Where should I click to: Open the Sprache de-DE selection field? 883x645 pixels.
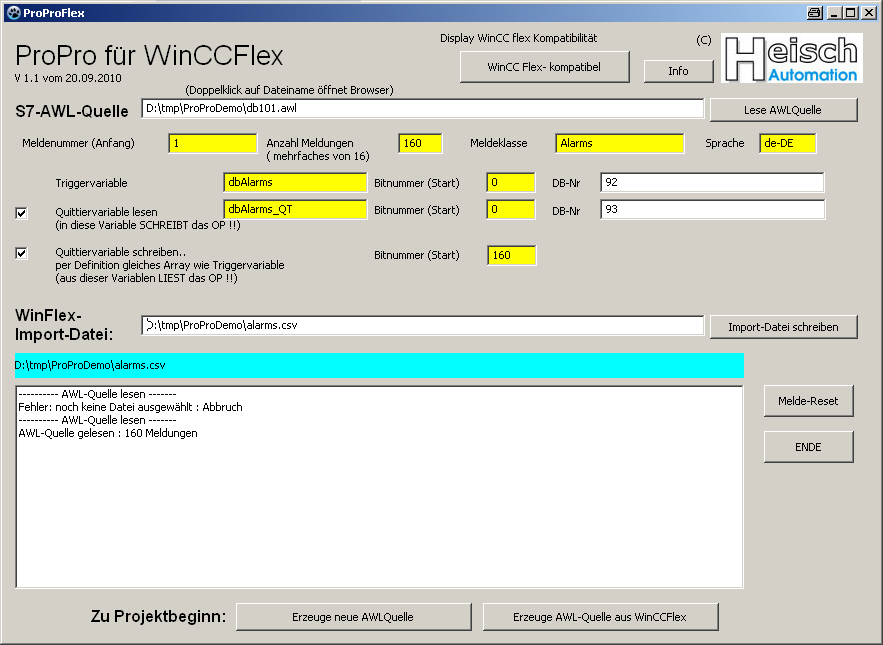point(787,143)
